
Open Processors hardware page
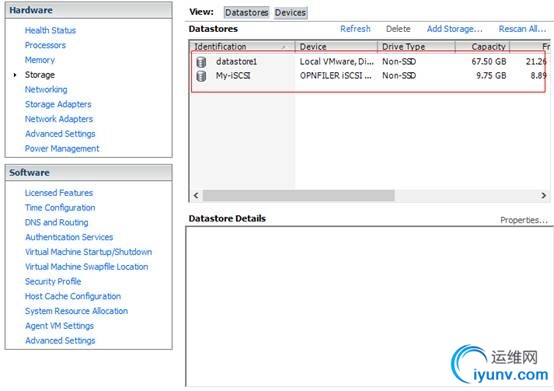pyautogui.click(x=45, y=45)
